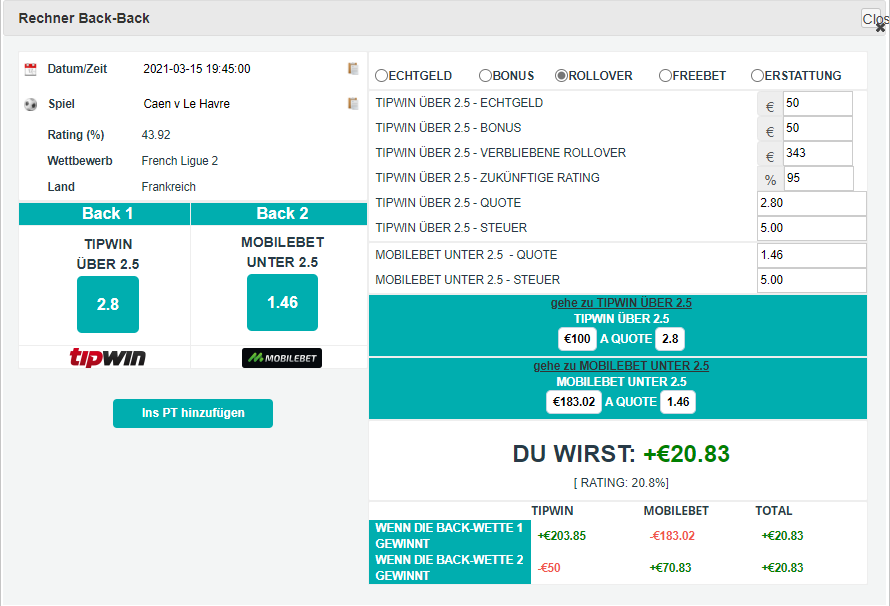The image size is (890, 606).
Task: Copy the Datum/Zeit value with clipboard icon
Action: [353, 69]
